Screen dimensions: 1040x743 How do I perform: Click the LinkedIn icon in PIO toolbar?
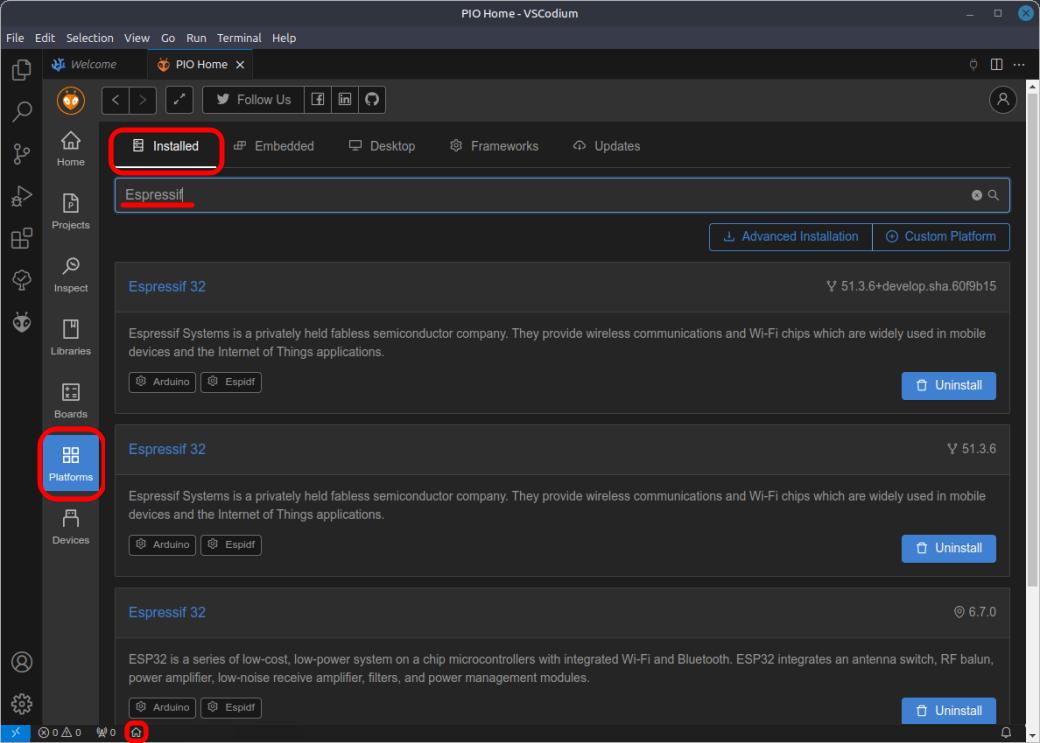pos(345,100)
